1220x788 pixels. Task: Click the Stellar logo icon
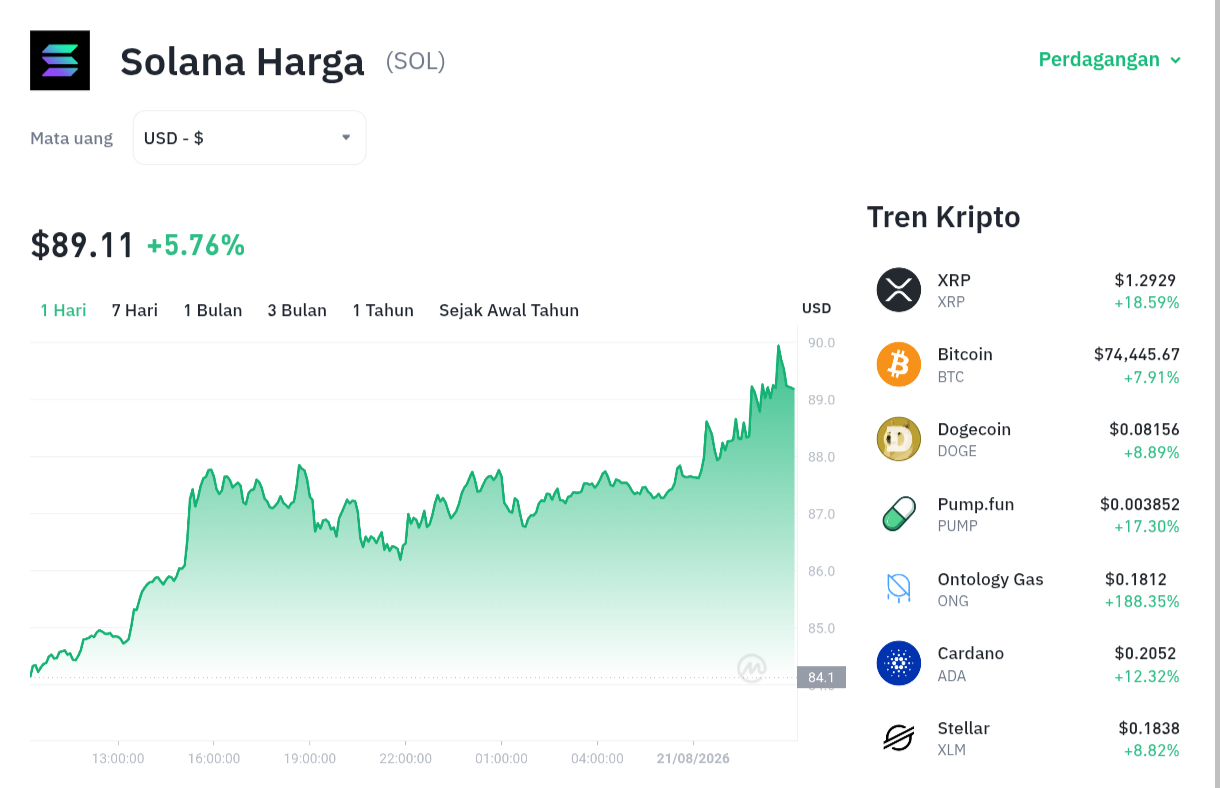[x=899, y=738]
